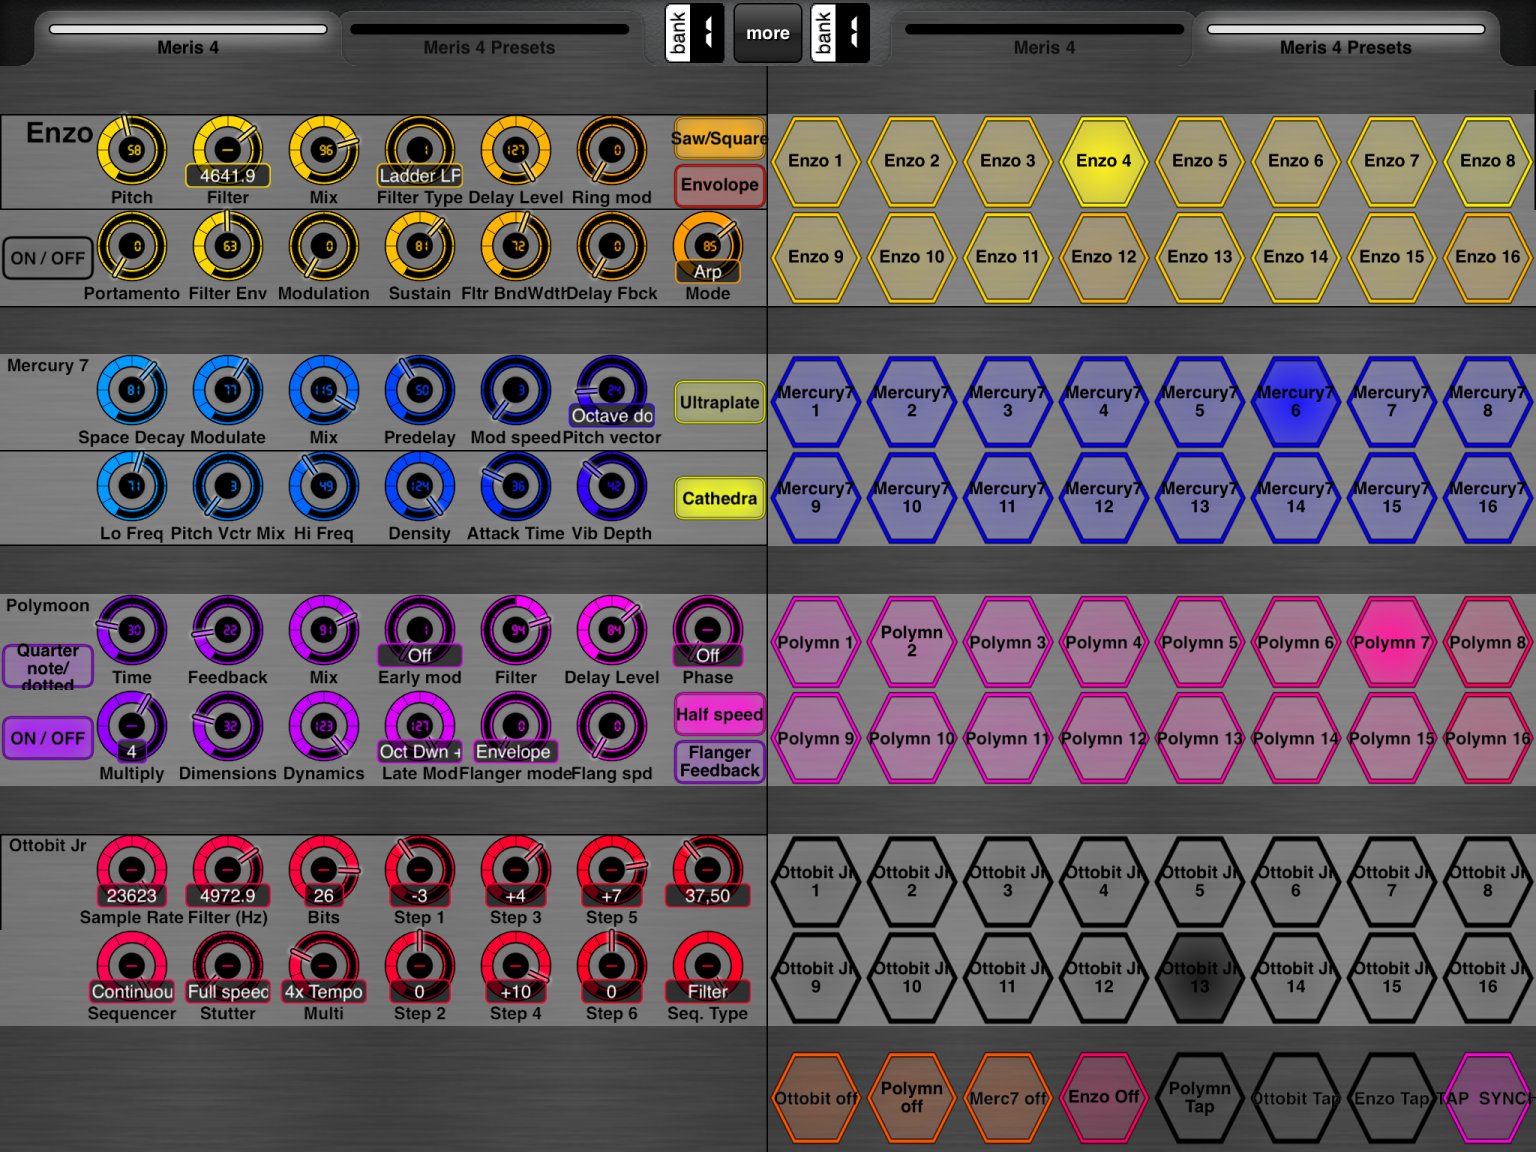The image size is (1536, 1152).
Task: Adjust the Enzo Pitch knob
Action: (132, 150)
